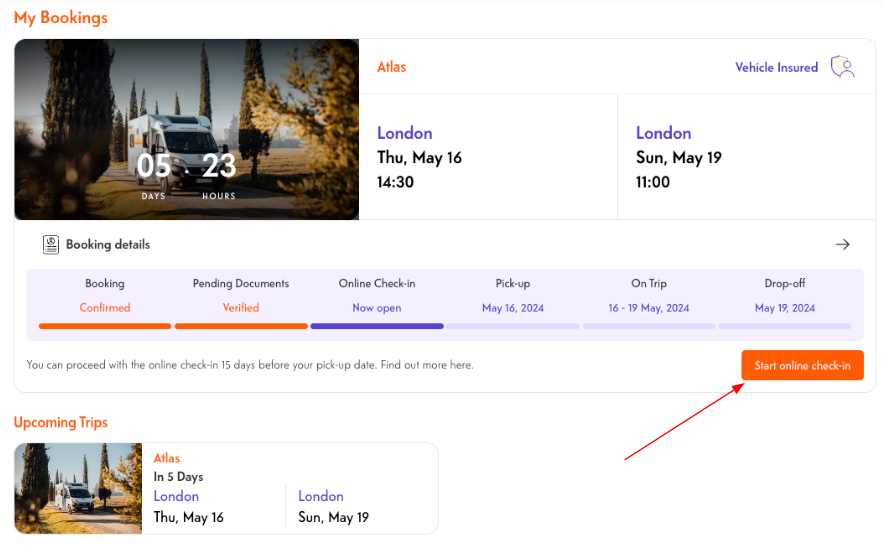Expand booking details with the right arrow
This screenshot has height=547, width=883.
point(842,244)
